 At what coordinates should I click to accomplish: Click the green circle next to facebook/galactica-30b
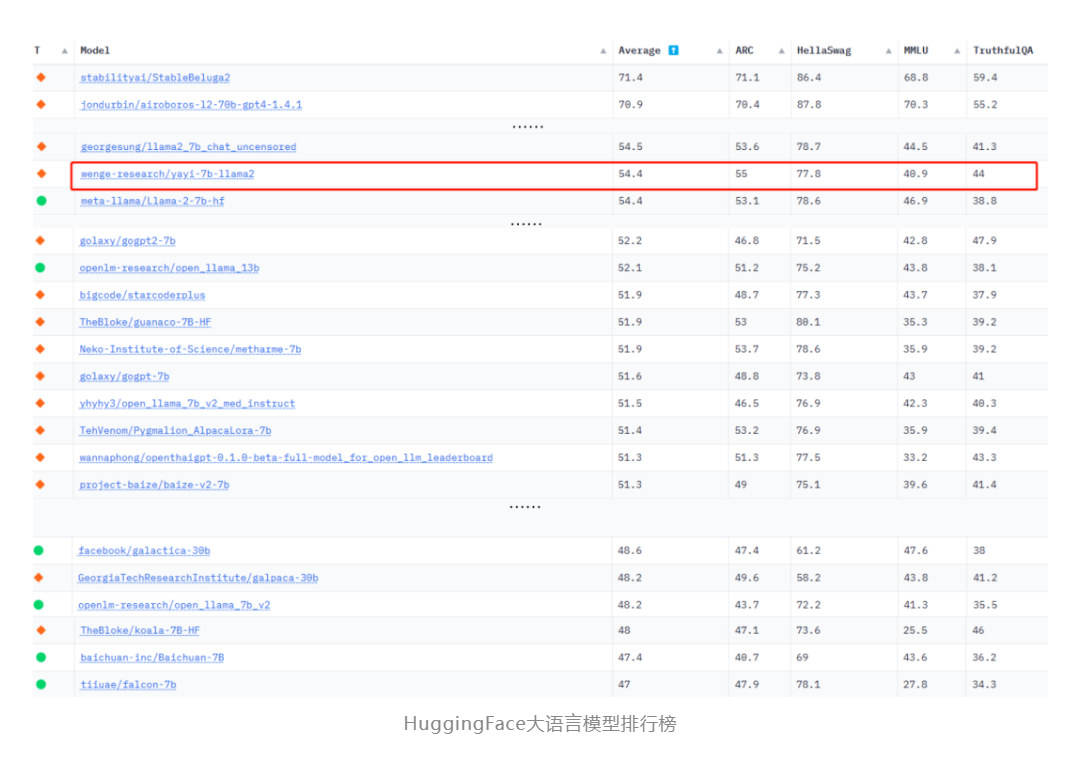[39, 551]
